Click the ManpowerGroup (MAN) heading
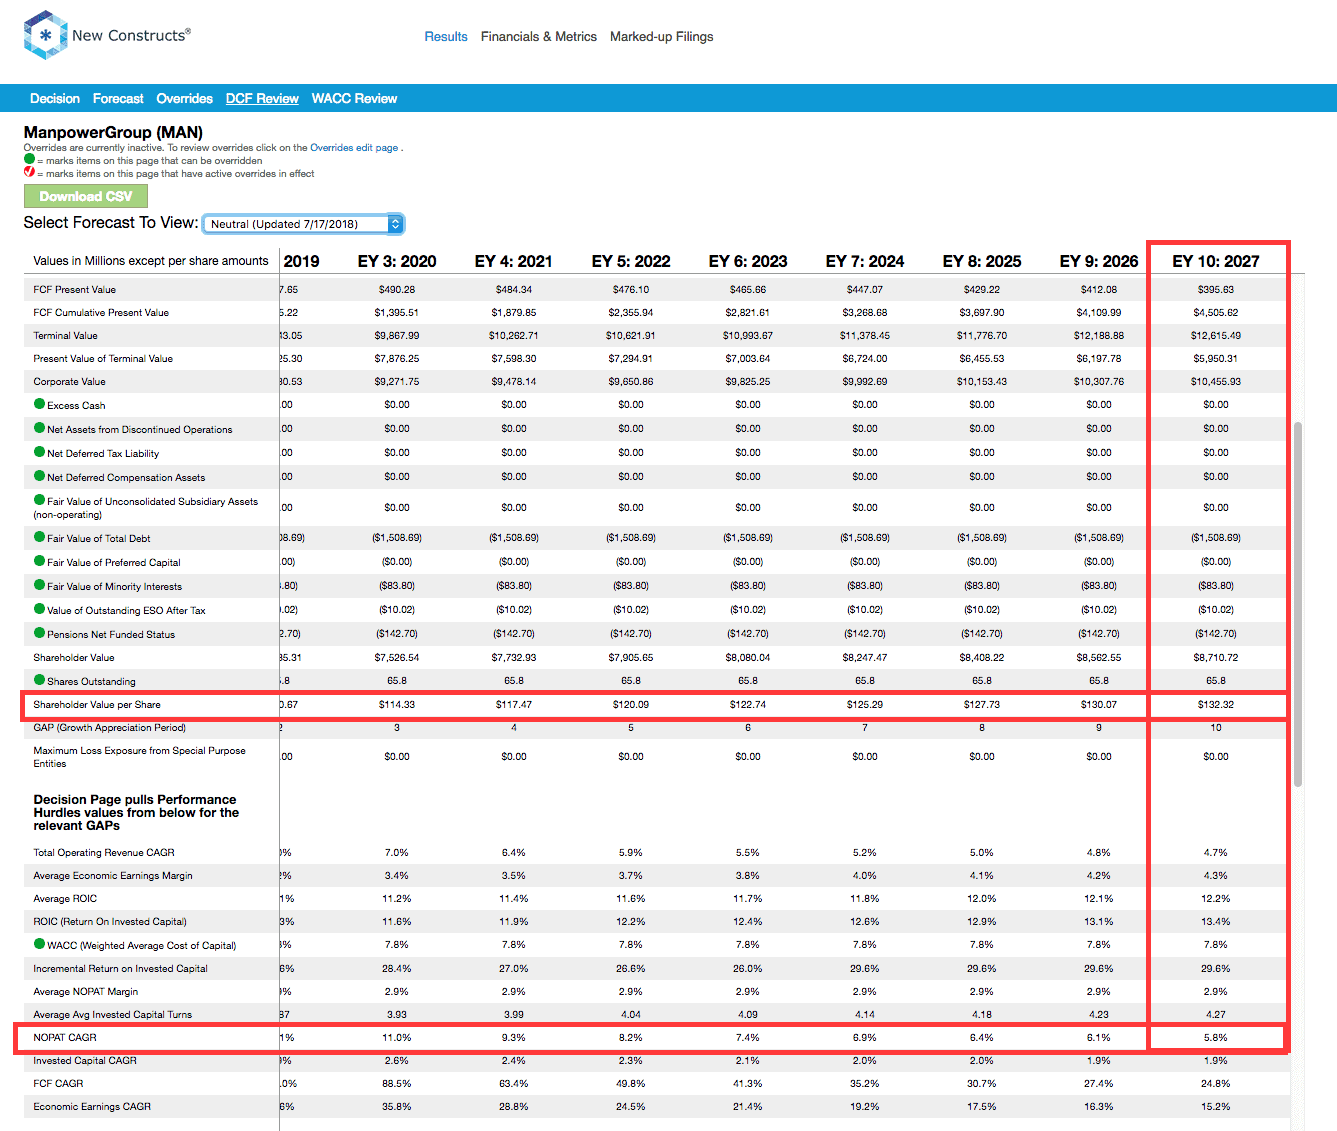The height and width of the screenshot is (1131, 1337). pyautogui.click(x=113, y=132)
